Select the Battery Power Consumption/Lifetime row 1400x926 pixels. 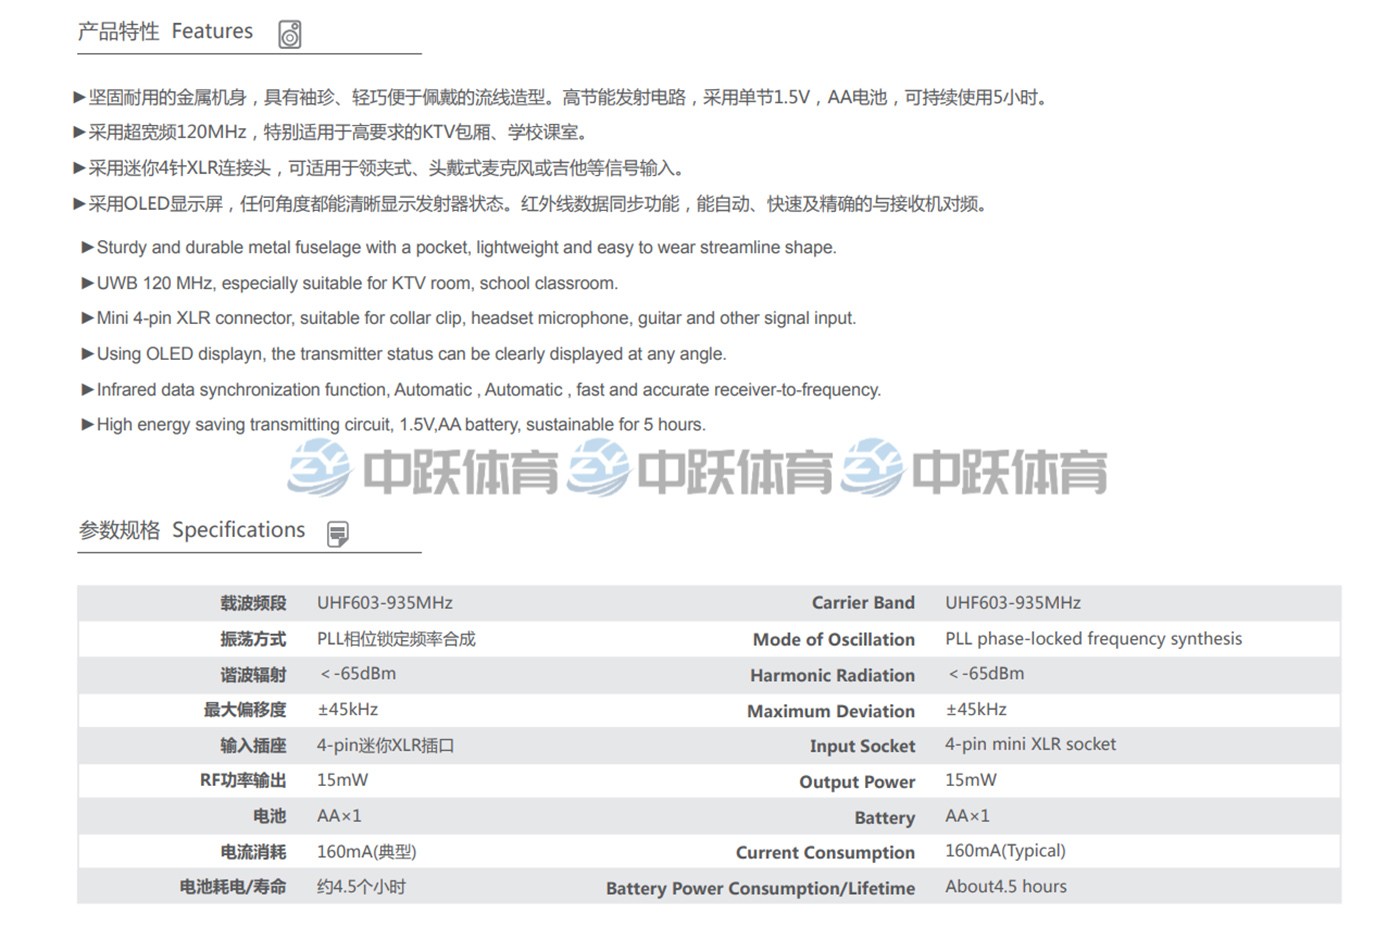click(760, 887)
